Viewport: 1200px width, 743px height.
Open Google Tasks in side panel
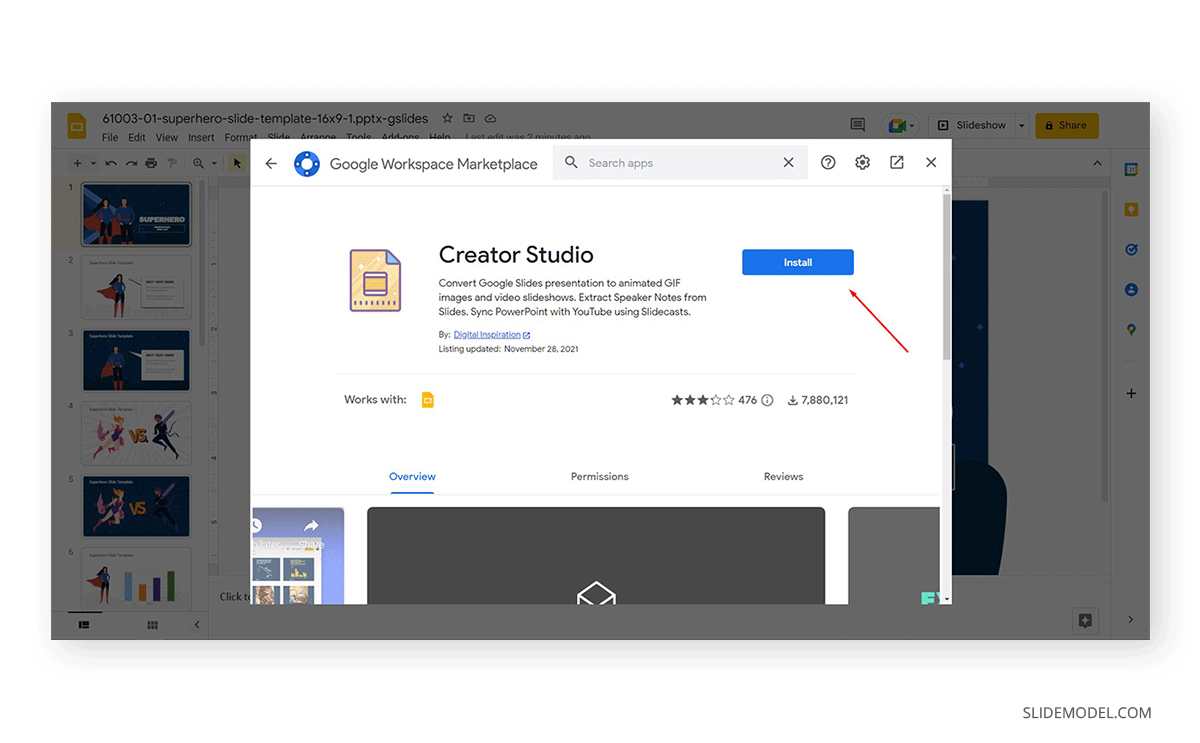pos(1131,249)
